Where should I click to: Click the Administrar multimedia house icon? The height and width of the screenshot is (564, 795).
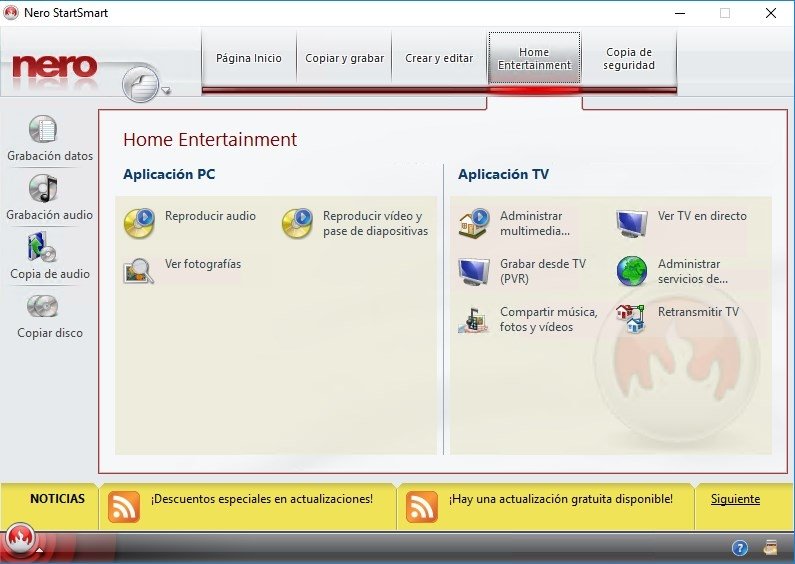474,223
